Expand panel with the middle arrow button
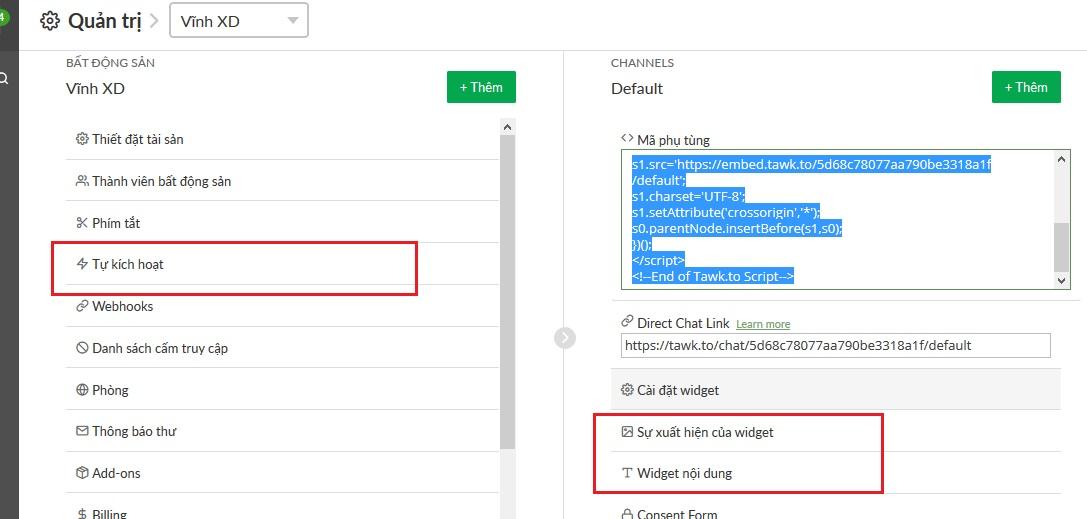 click(565, 338)
